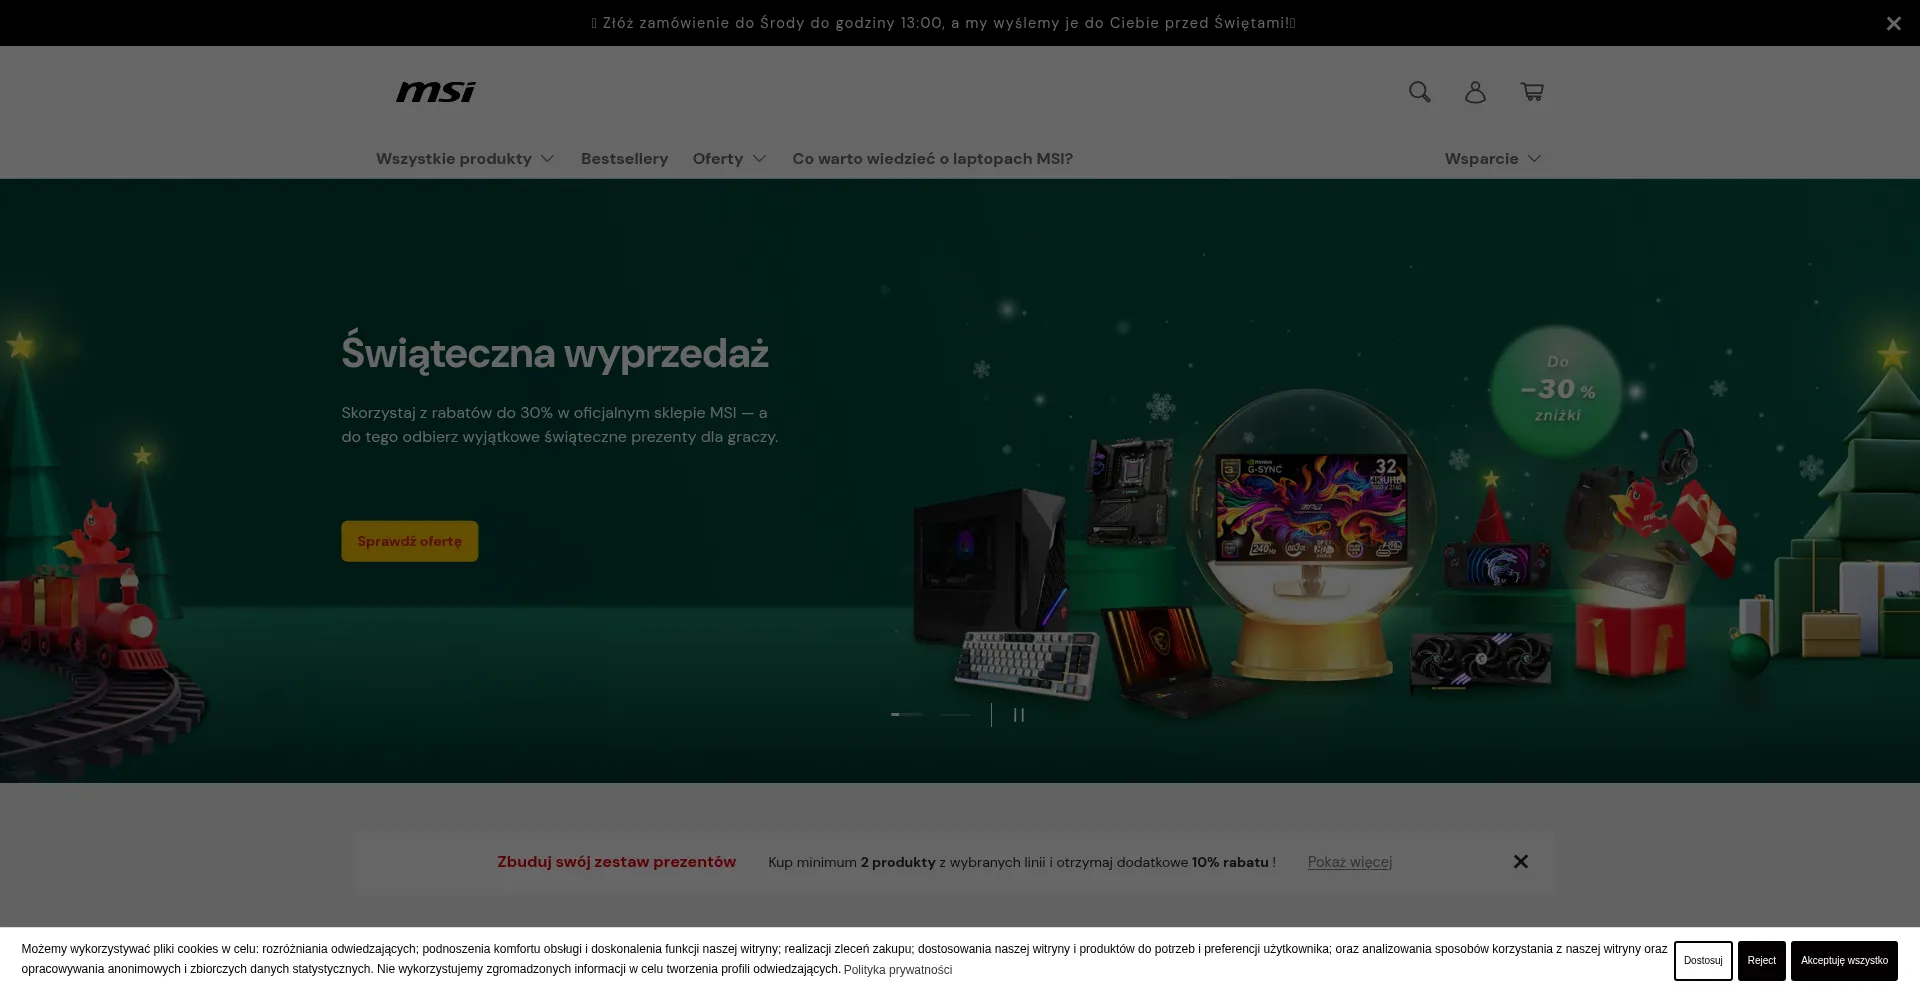Open the search icon

pos(1419,91)
